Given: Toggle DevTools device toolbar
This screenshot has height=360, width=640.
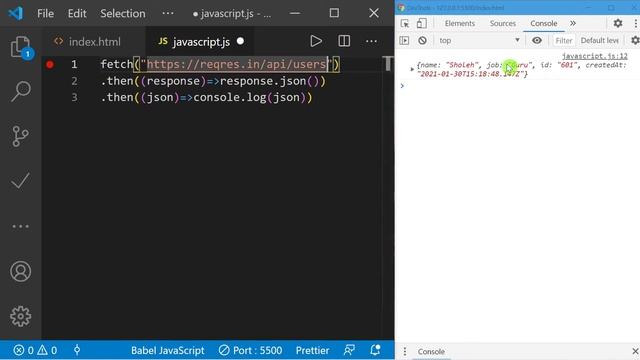Looking at the screenshot, I should click(x=422, y=23).
